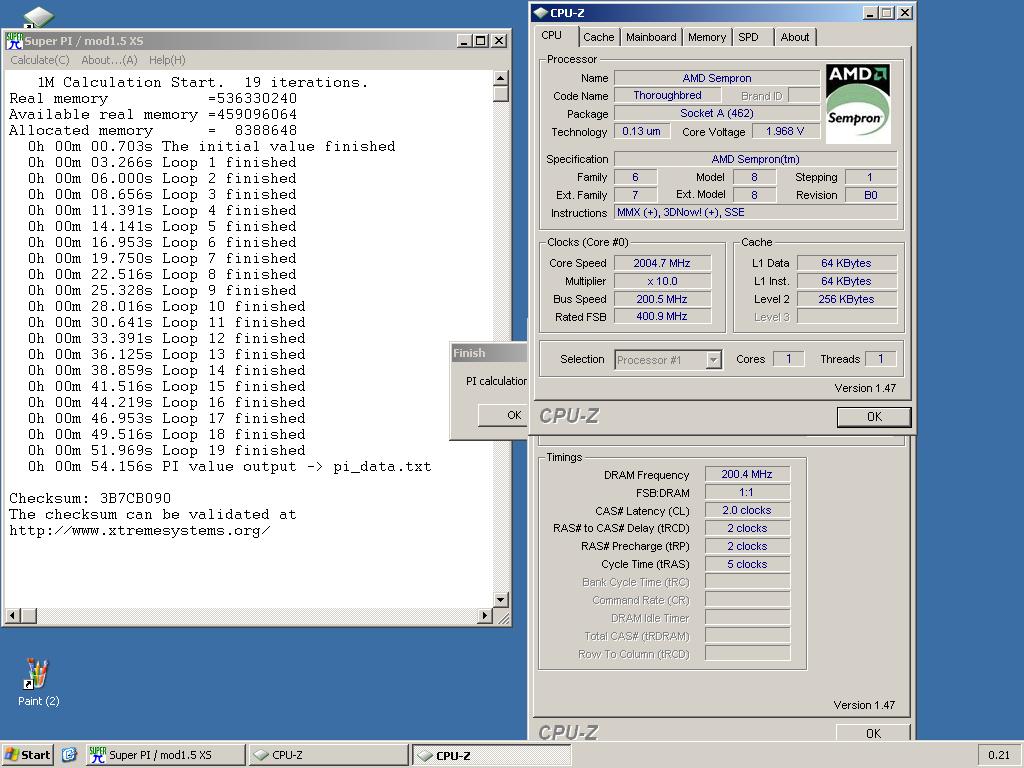Click Super PI horizontal scrollbar left arrow
The width and height of the screenshot is (1024, 768).
coord(13,615)
